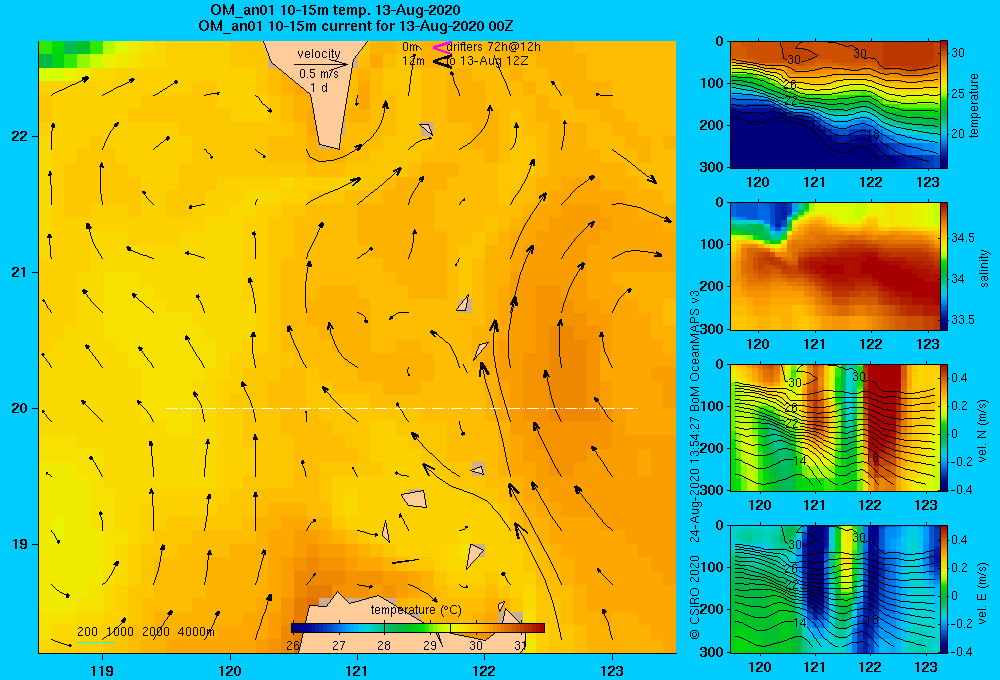Viewport: 1000px width, 680px height.
Task: Click the '33.5' tick on the salinity colorbar
Action: [x=962, y=320]
